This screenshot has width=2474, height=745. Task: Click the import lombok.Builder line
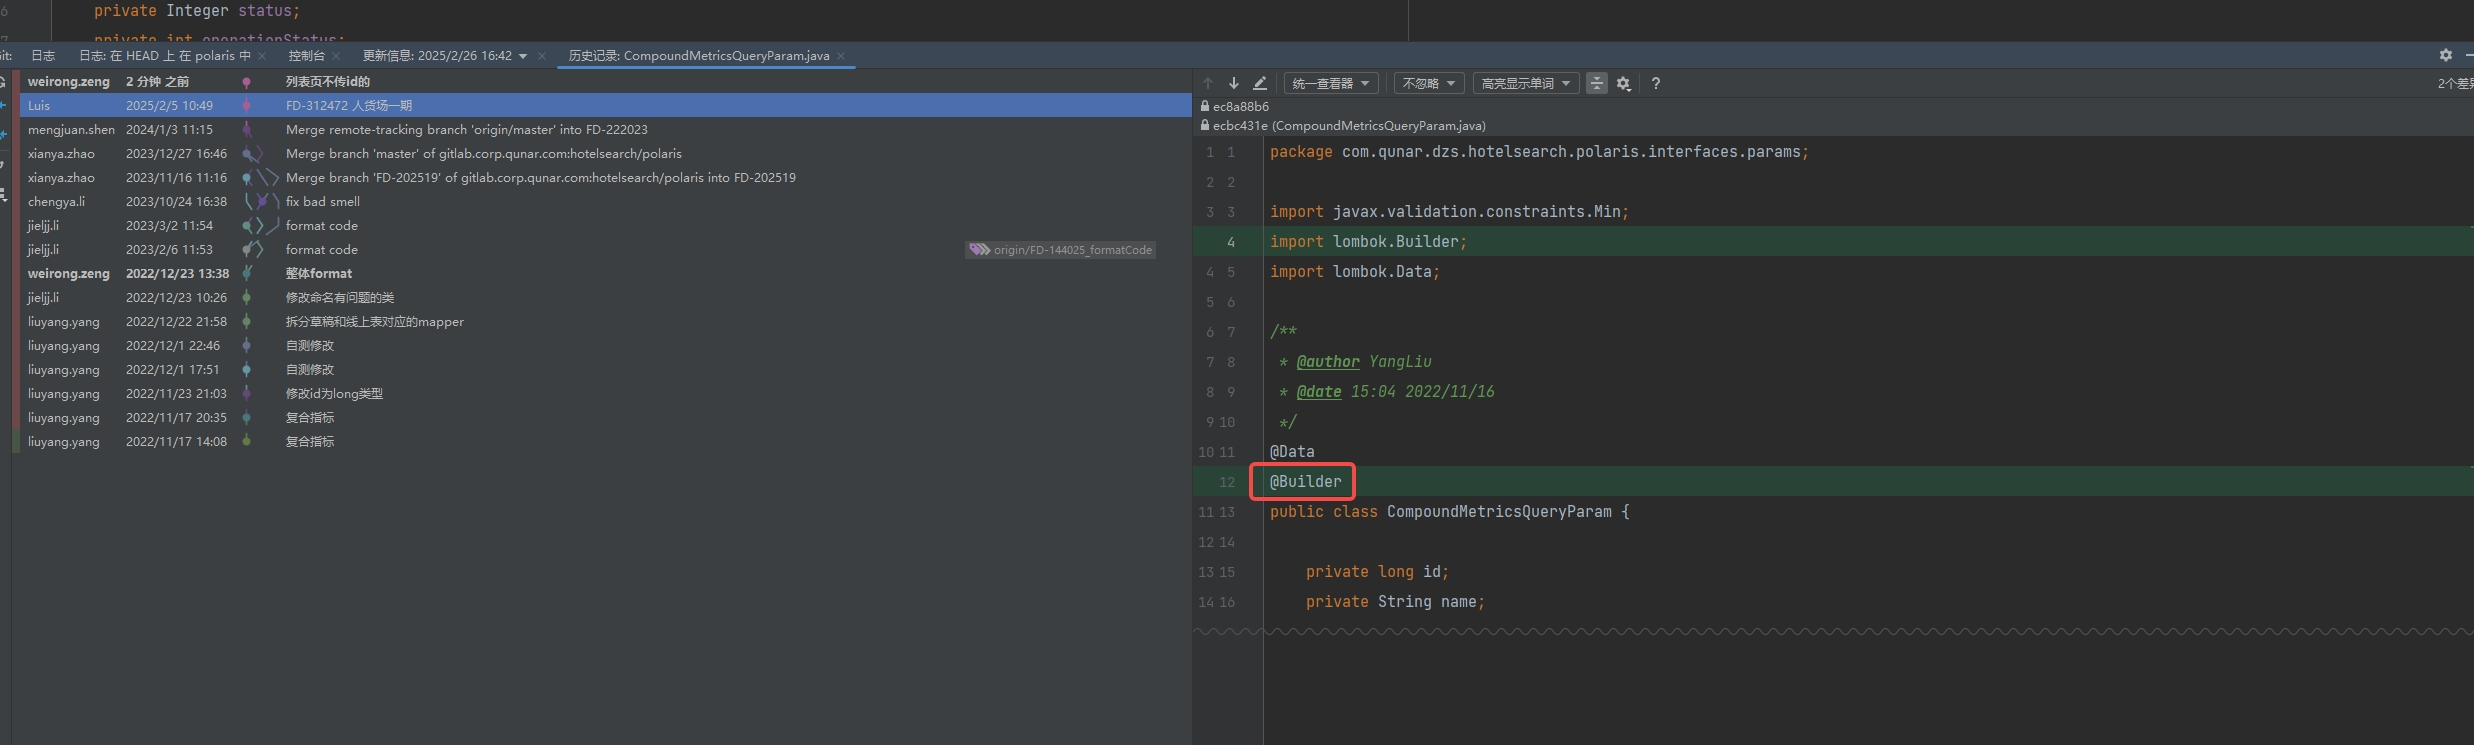[x=1368, y=242]
